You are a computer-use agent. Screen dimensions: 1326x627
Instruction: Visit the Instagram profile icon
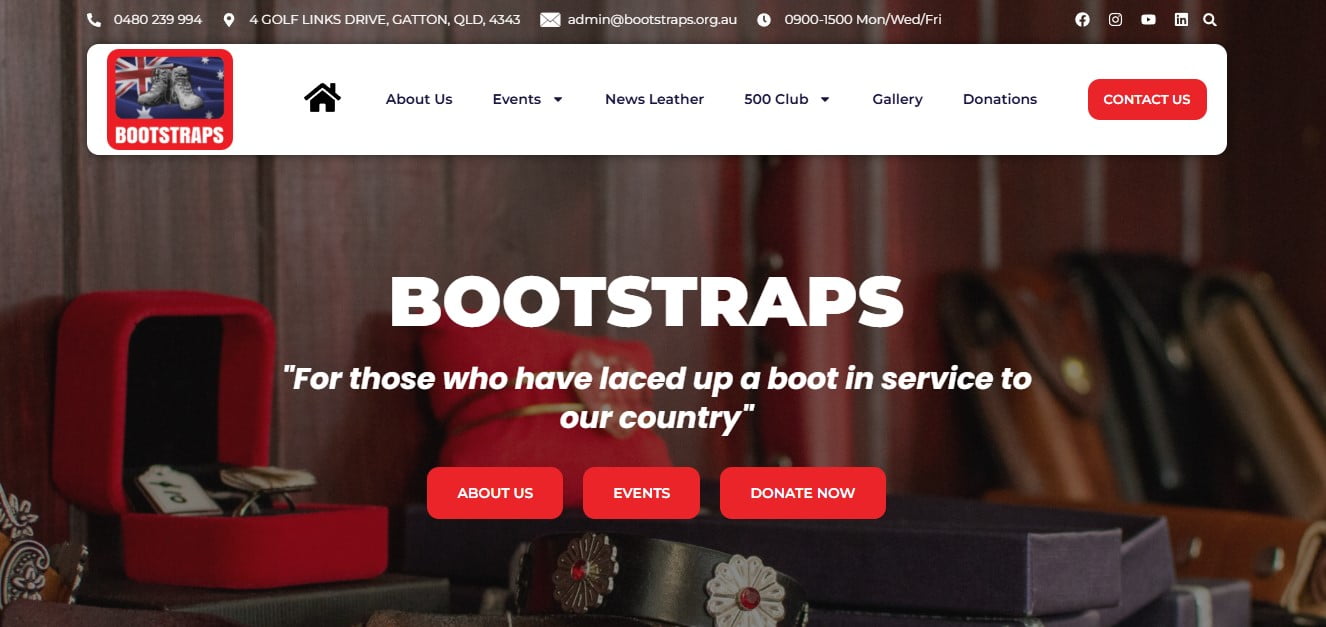[x=1115, y=19]
